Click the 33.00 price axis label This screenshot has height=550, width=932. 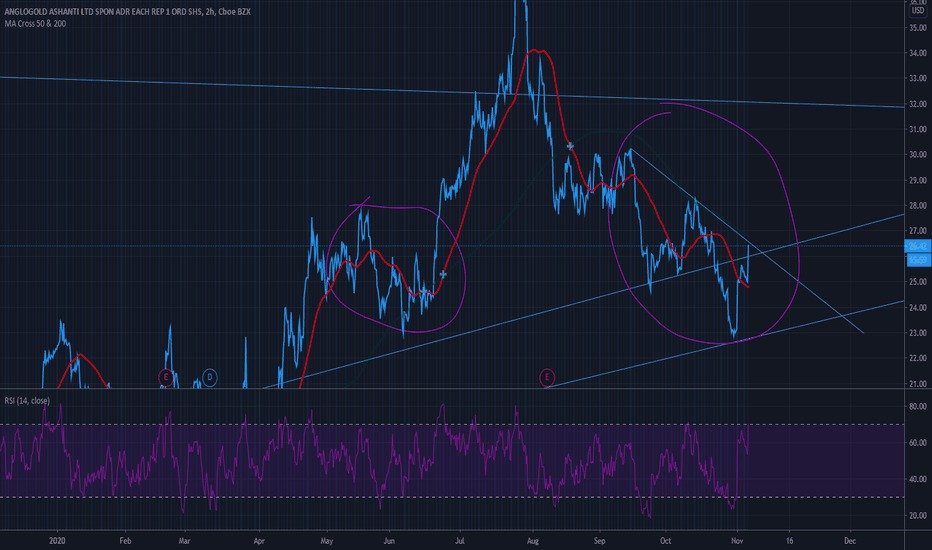918,78
